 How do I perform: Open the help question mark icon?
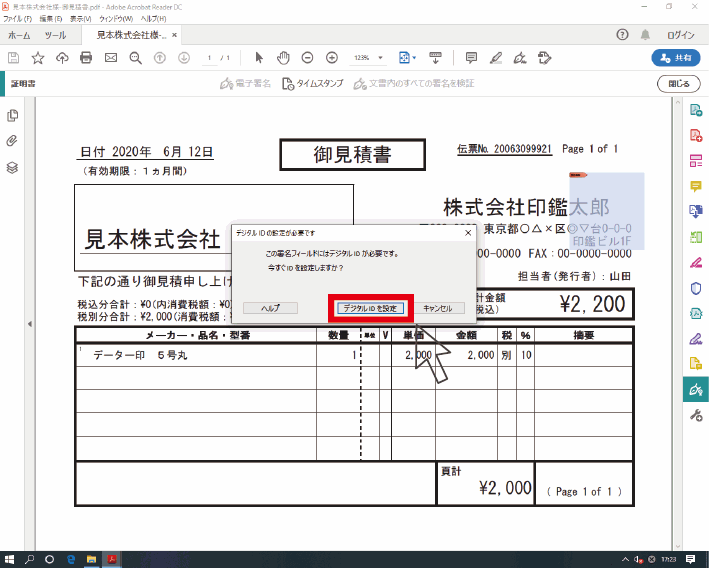(x=622, y=35)
